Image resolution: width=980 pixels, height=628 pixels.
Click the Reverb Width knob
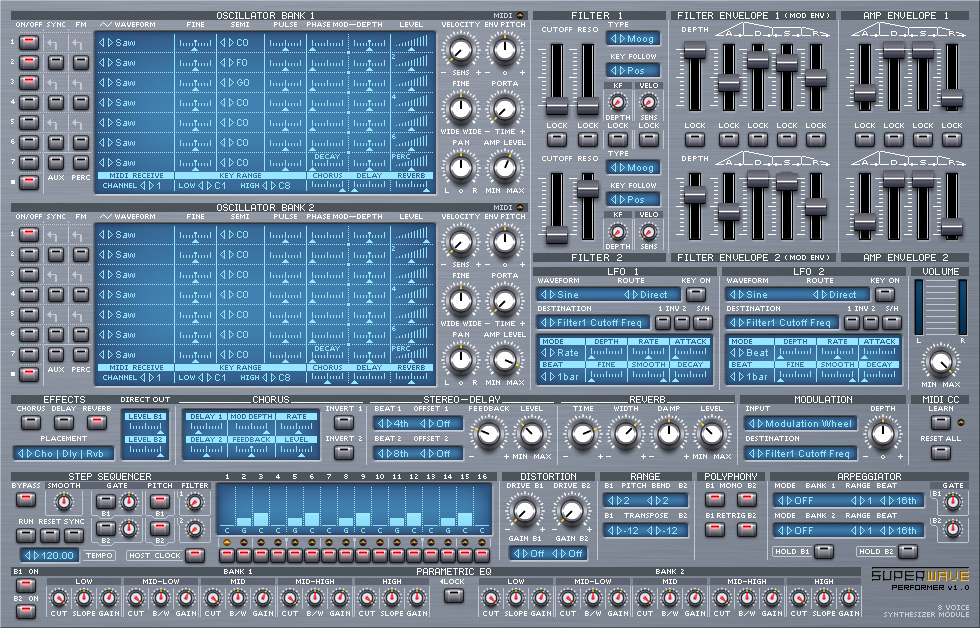[626, 434]
